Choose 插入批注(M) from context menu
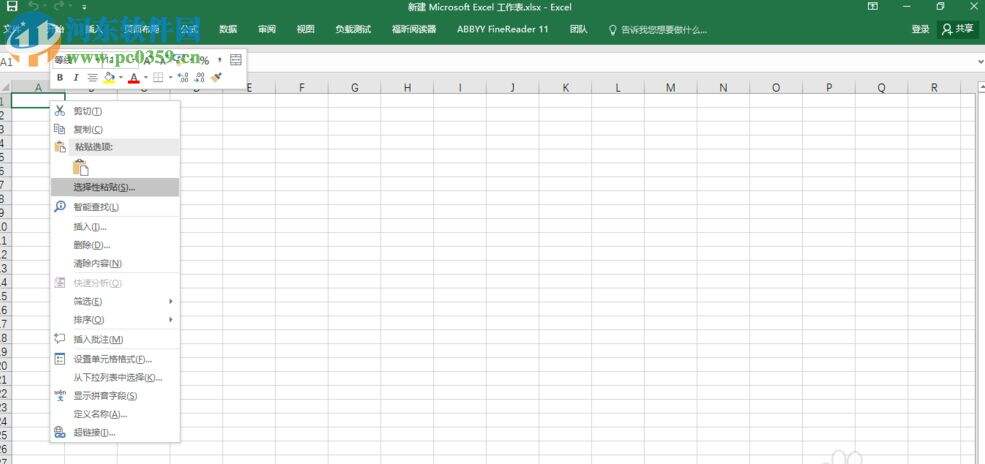Viewport: 985px width, 464px height. (x=115, y=339)
